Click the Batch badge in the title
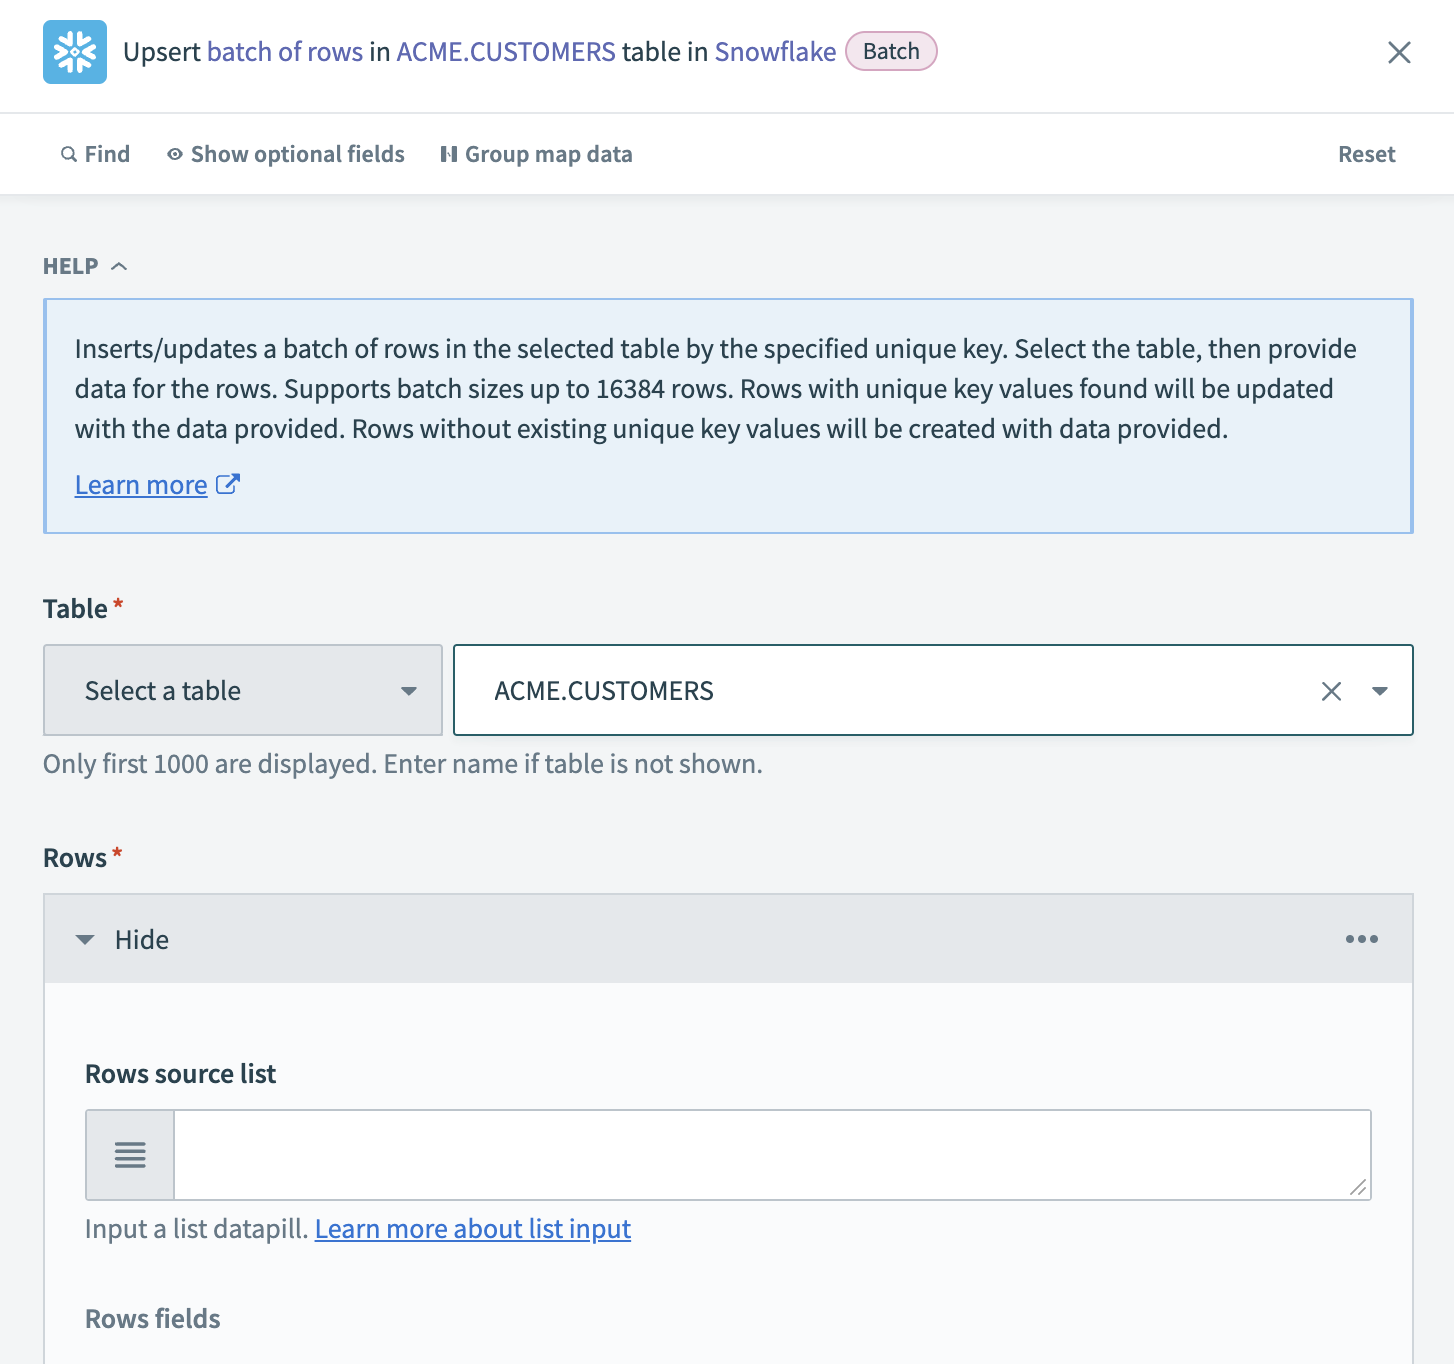Image resolution: width=1454 pixels, height=1364 pixels. [891, 52]
